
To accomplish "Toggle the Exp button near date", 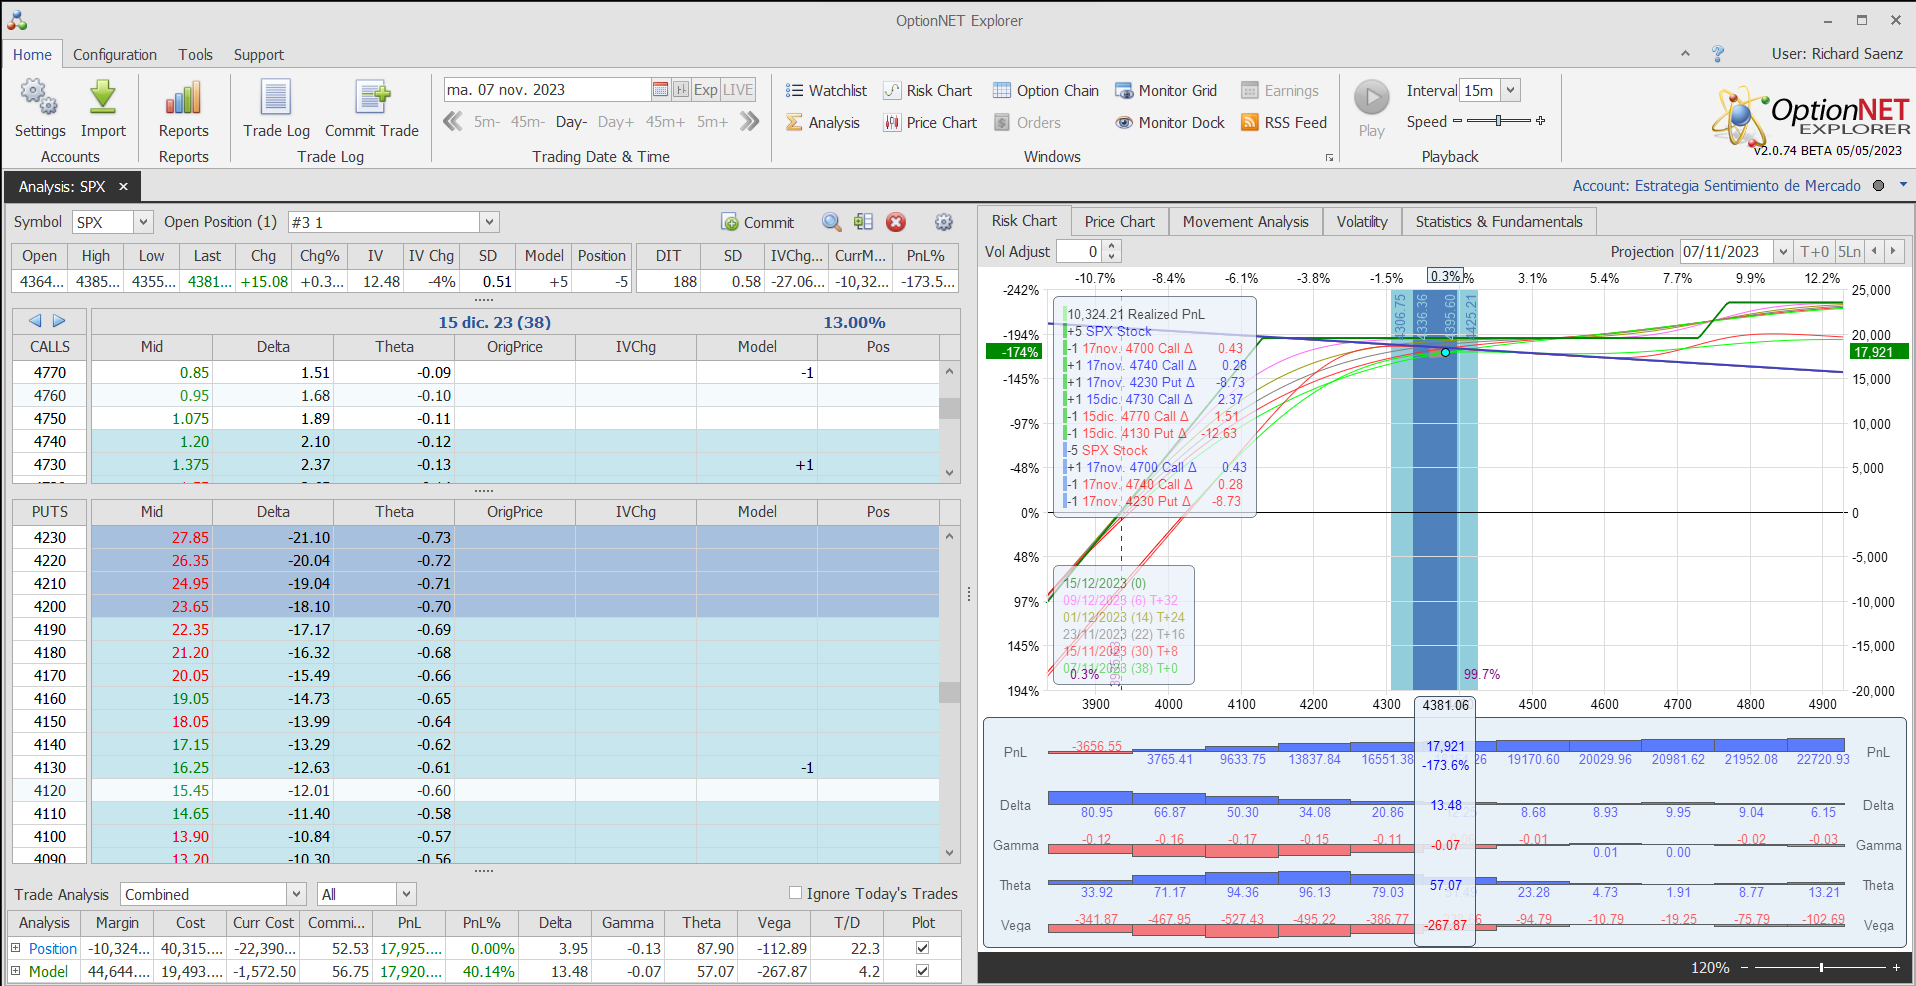I will pos(706,89).
